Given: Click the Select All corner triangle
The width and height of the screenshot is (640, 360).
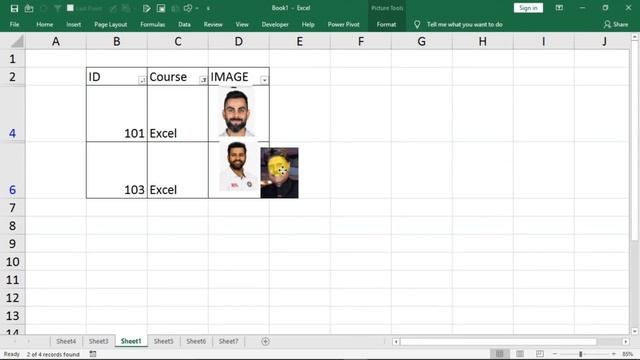Looking at the screenshot, I should 17,41.
